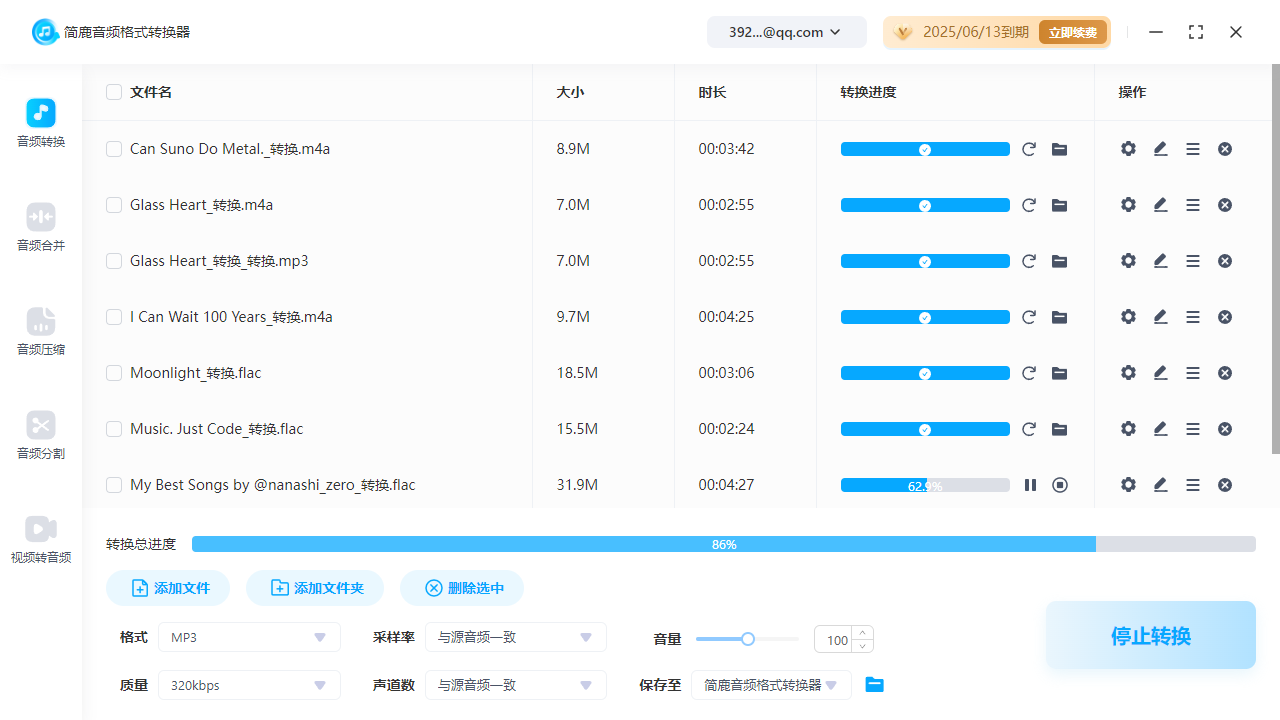Image resolution: width=1280 pixels, height=720 pixels.
Task: Check the box for Moonlight_转换.flac
Action: (114, 373)
